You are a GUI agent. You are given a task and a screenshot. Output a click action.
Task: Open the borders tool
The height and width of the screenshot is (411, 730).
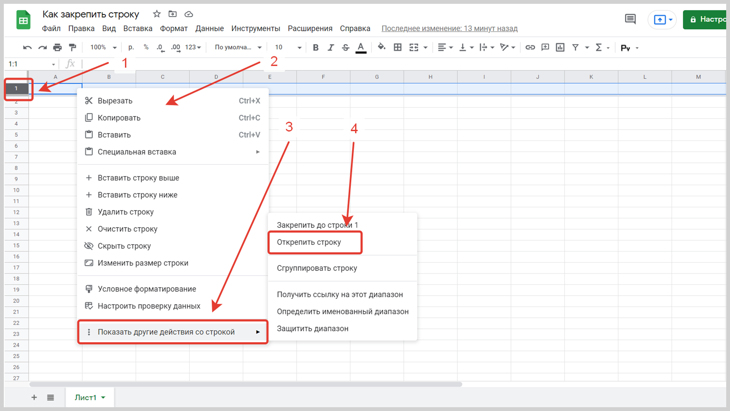pyautogui.click(x=398, y=47)
